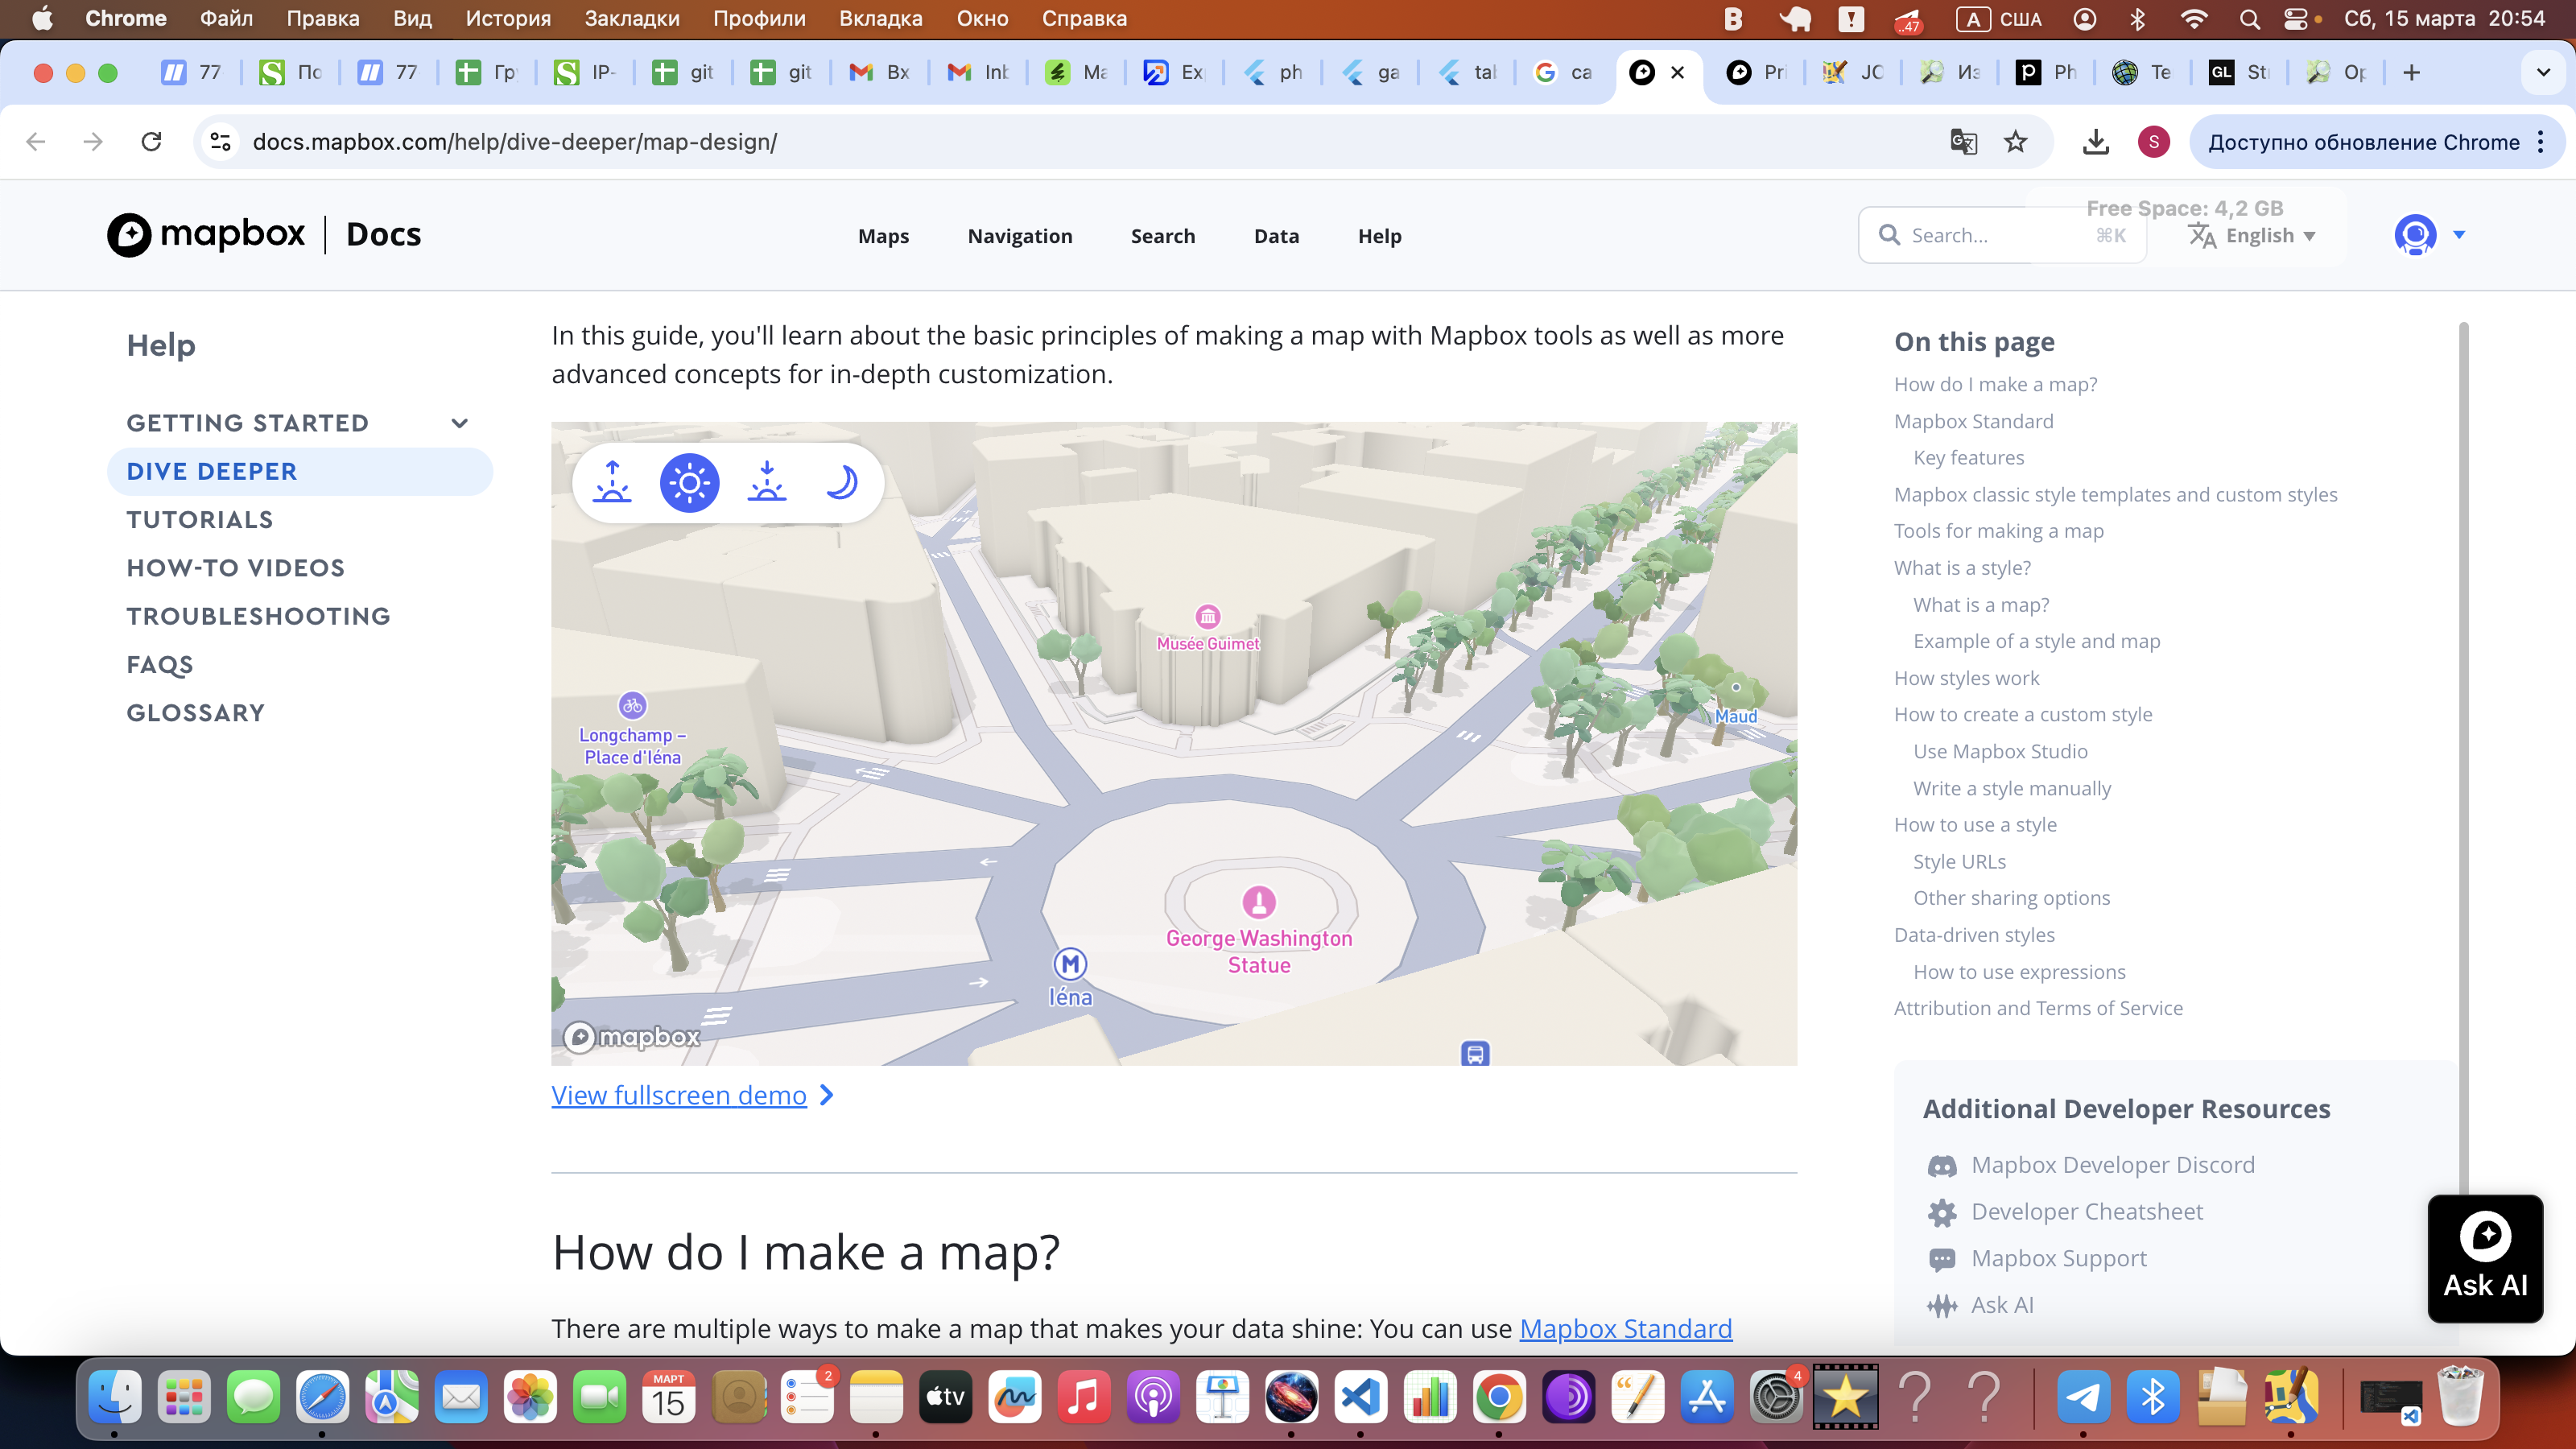This screenshot has width=2576, height=1449.
Task: Click the George Washington Statue marker
Action: tap(1259, 902)
